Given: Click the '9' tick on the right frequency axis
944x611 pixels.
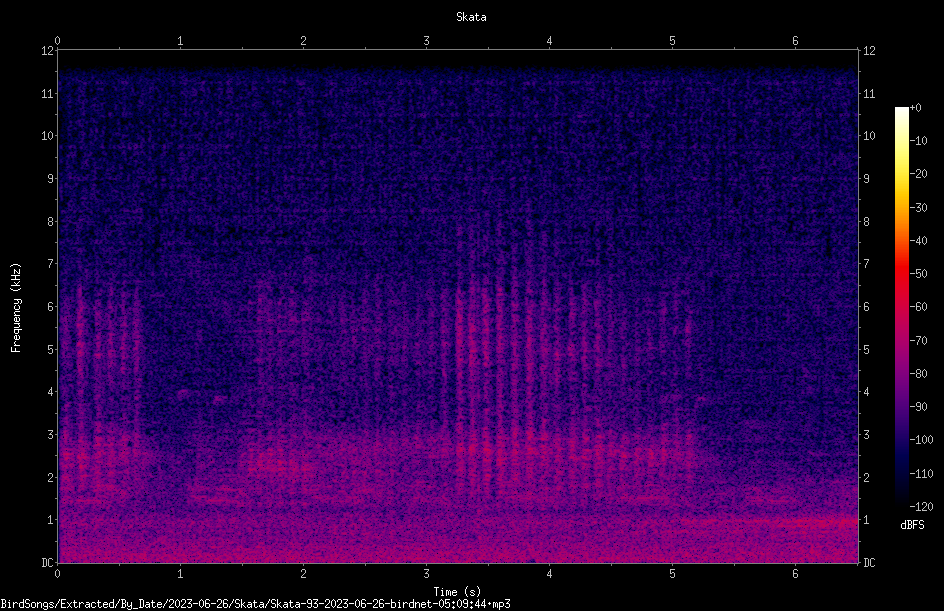Looking at the screenshot, I should coord(866,179).
